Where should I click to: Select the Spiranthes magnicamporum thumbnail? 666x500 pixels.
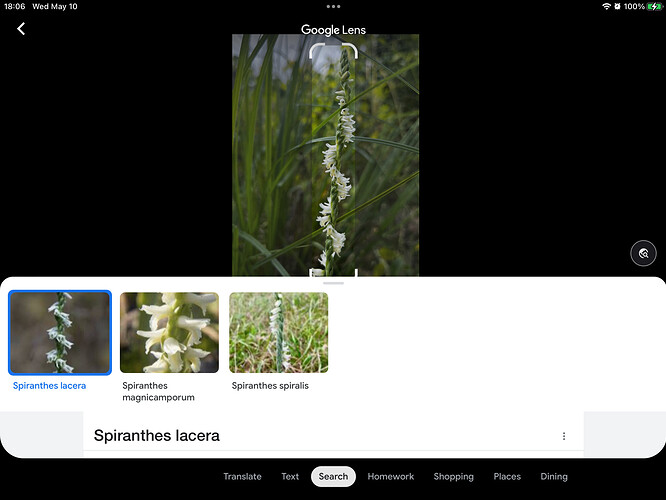coord(169,333)
